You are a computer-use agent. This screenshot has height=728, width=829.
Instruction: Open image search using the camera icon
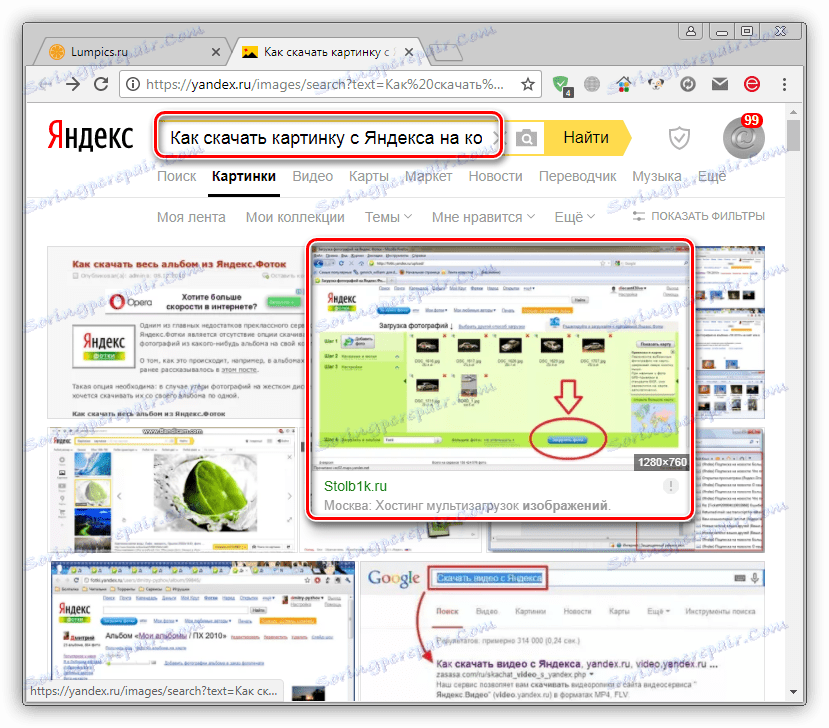tap(528, 138)
